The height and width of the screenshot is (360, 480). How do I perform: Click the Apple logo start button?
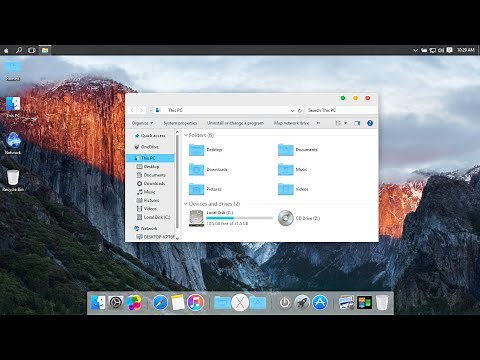point(6,50)
